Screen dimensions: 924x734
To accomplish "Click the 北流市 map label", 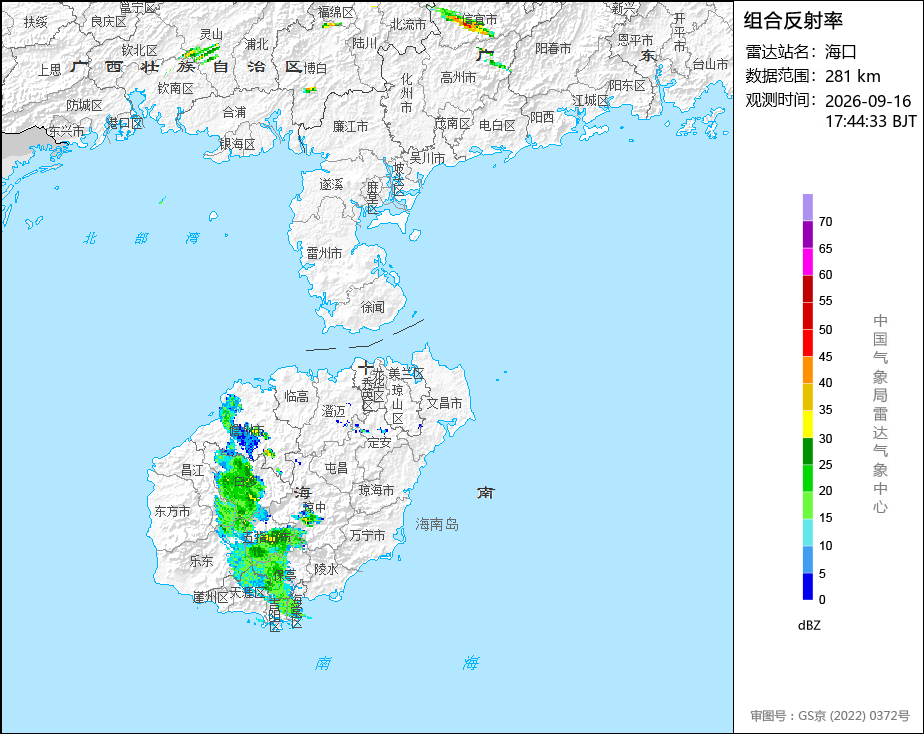I will (x=408, y=24).
